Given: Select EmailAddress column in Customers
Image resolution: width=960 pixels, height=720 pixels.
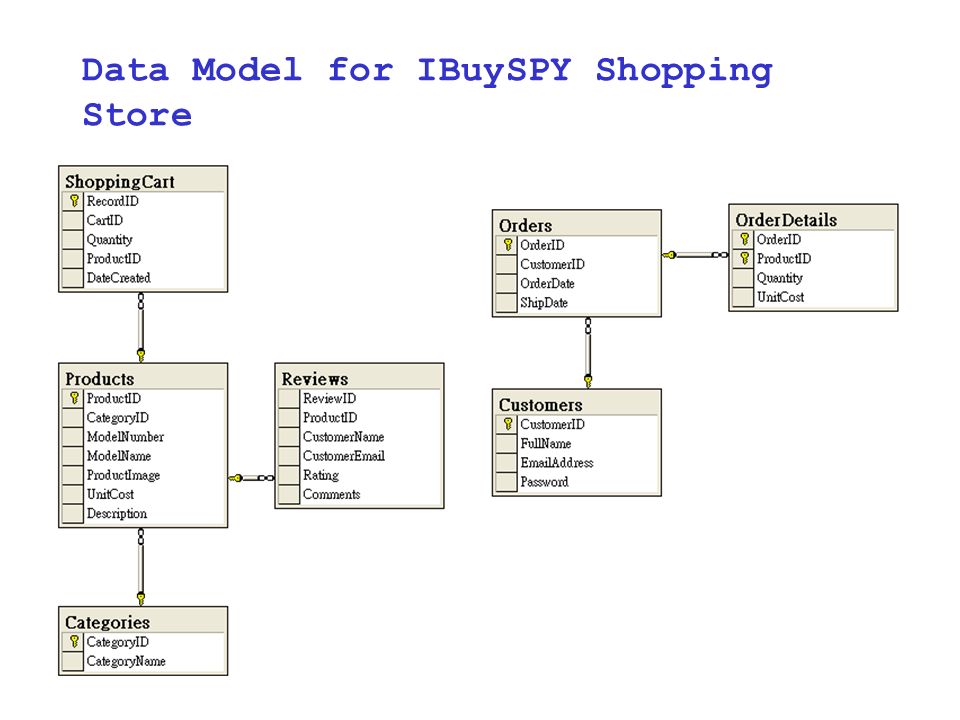Looking at the screenshot, I should point(557,463).
